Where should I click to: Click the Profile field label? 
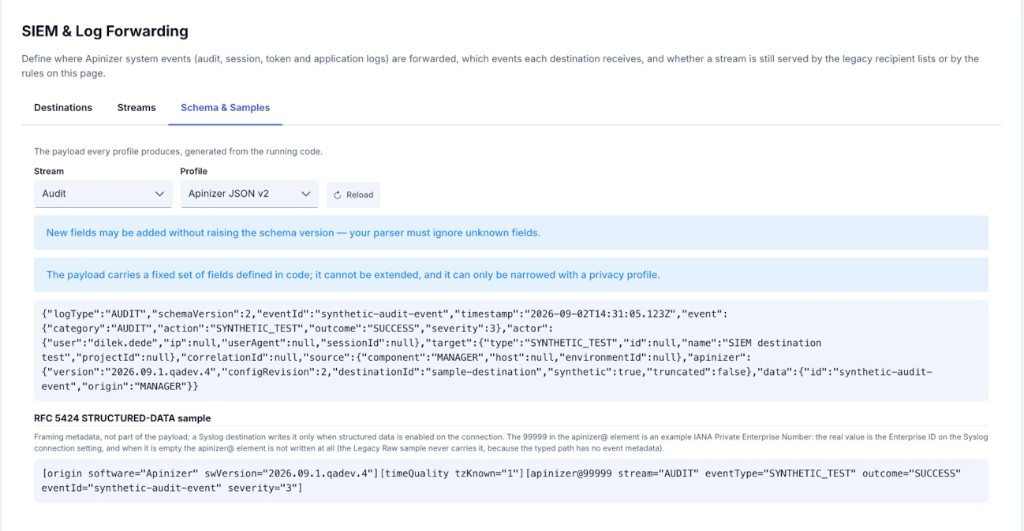click(x=194, y=171)
